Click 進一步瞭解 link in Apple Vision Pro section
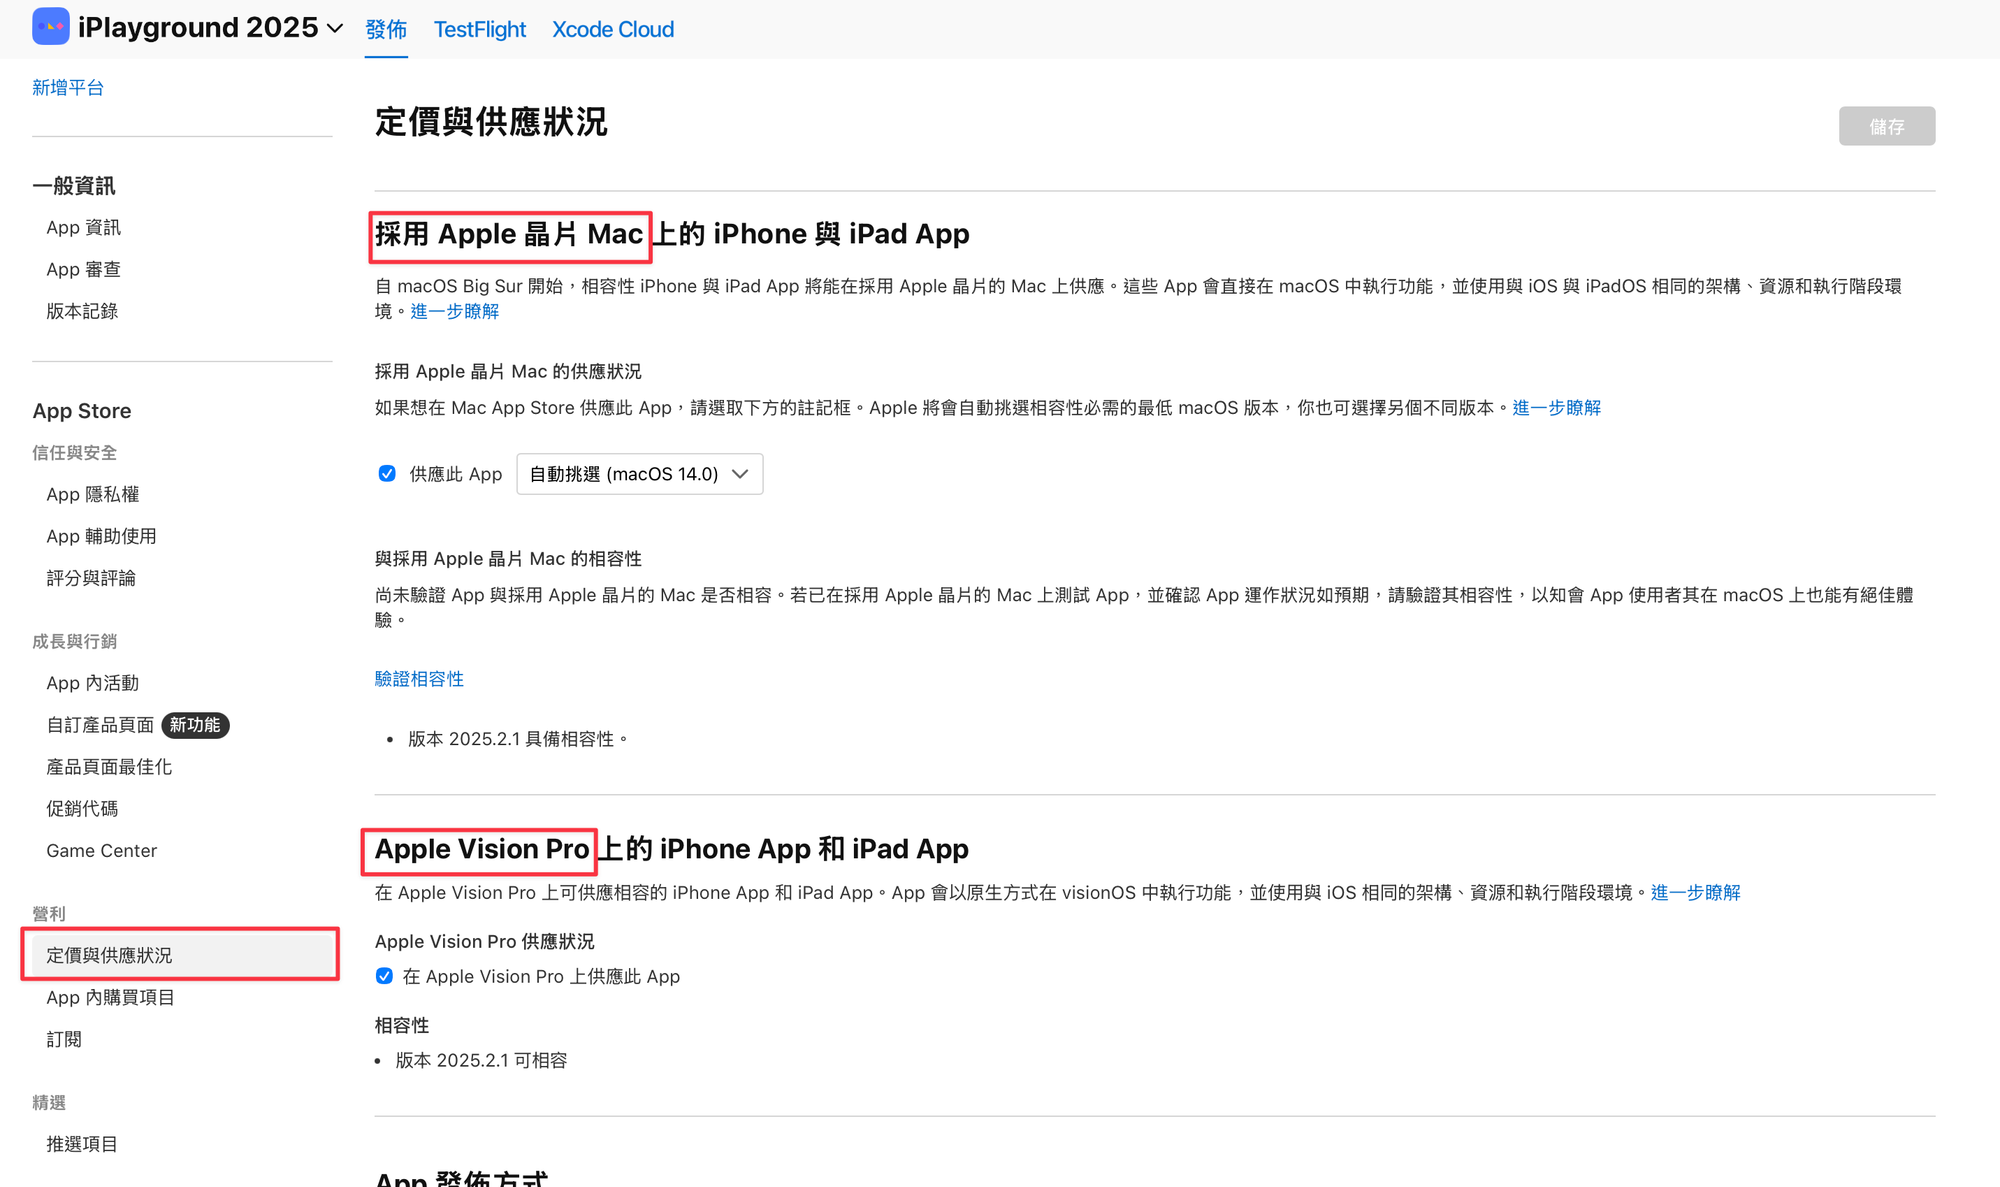2000x1187 pixels. pyautogui.click(x=1695, y=893)
